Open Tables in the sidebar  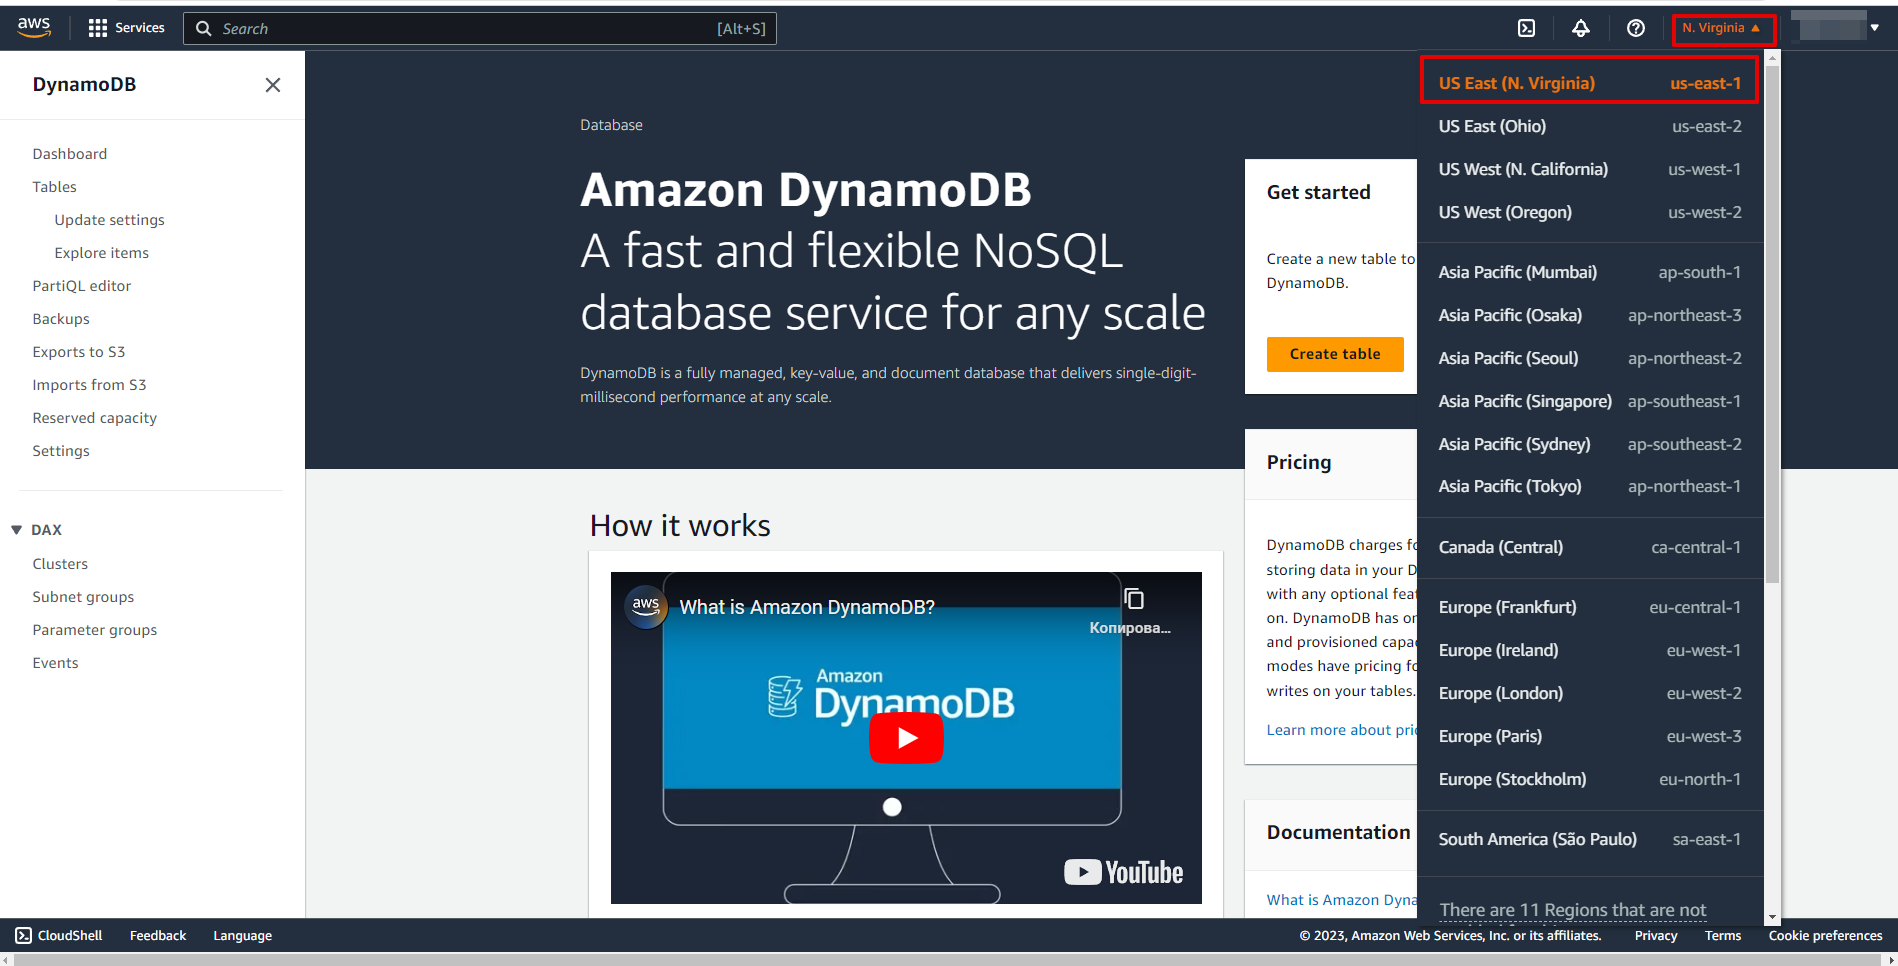click(54, 187)
